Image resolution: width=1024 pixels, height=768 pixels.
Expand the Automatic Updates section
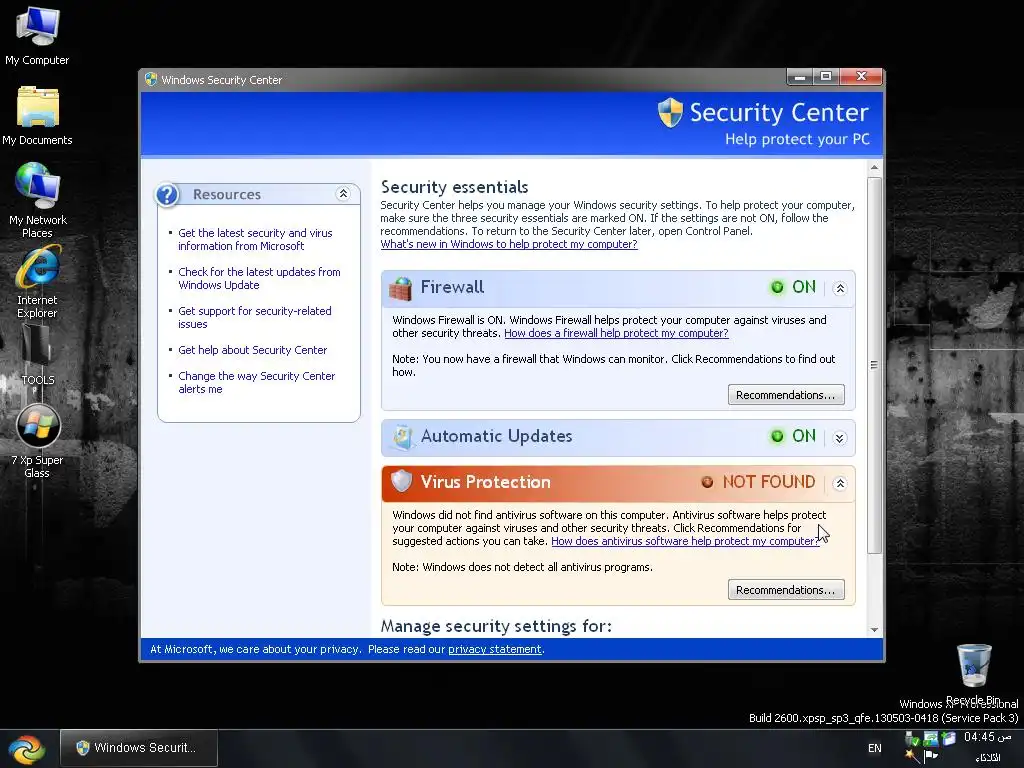point(840,438)
